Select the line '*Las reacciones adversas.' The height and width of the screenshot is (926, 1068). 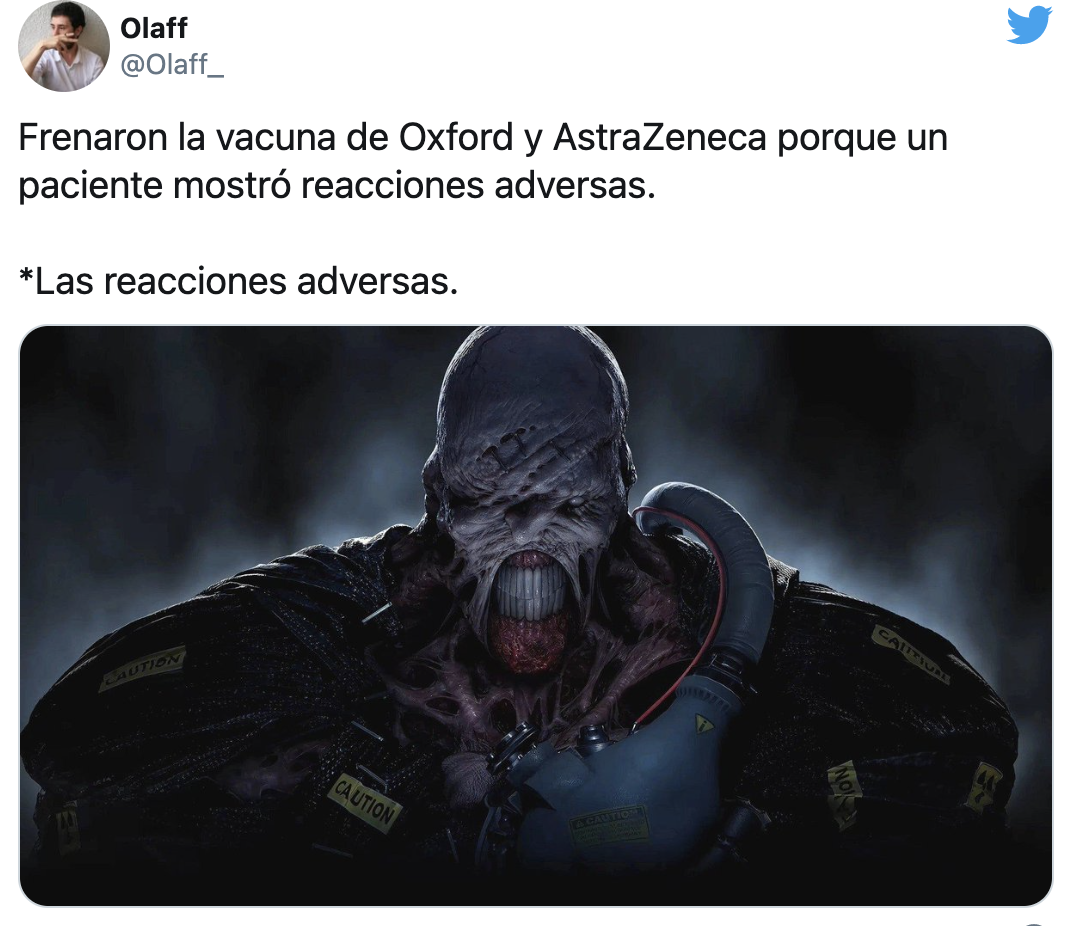tap(238, 281)
